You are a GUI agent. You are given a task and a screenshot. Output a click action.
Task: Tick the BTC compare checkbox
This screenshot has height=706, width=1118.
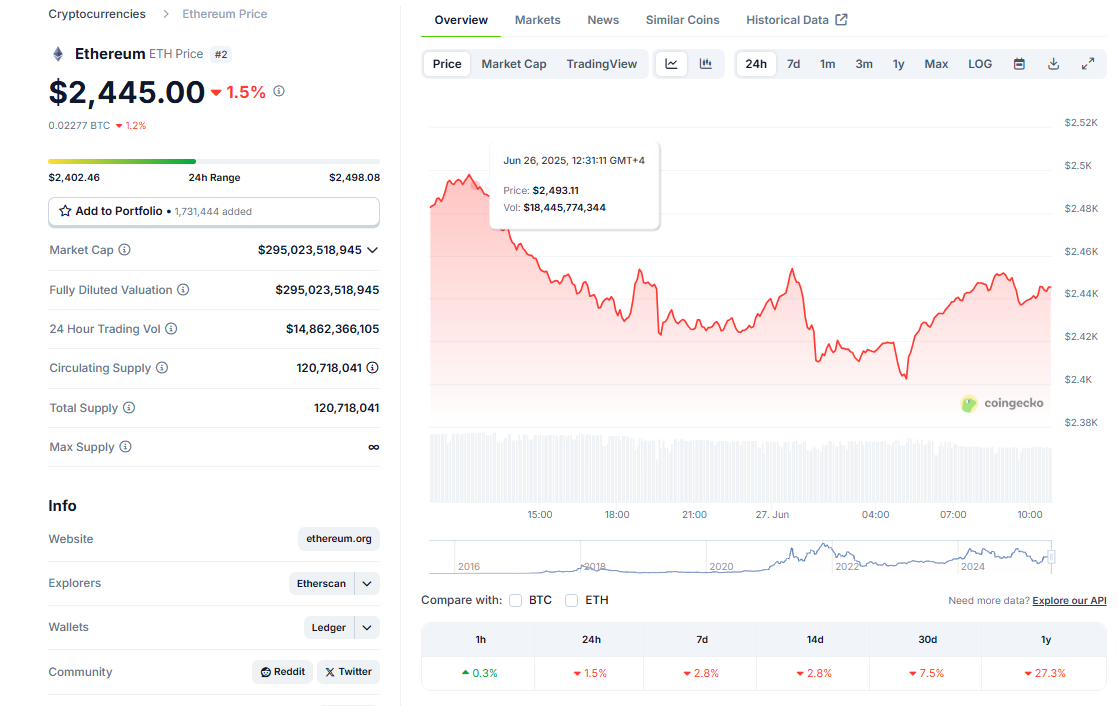516,600
